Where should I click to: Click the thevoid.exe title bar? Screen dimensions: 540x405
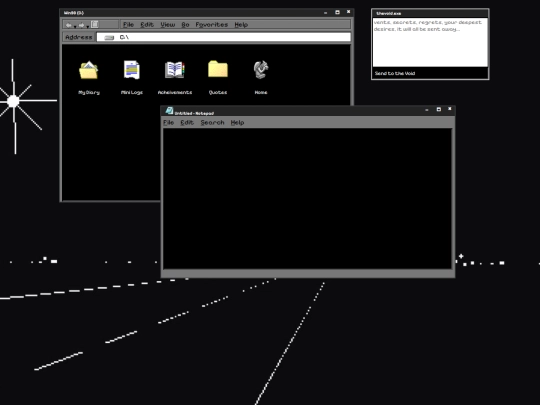point(430,13)
